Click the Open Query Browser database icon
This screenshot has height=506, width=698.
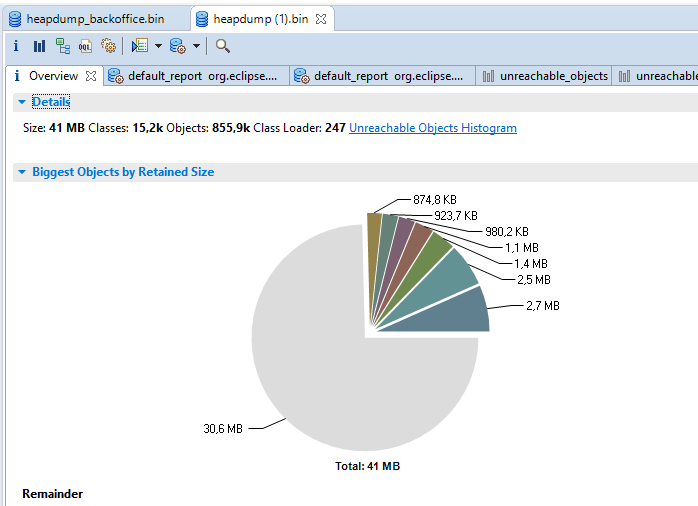point(178,46)
